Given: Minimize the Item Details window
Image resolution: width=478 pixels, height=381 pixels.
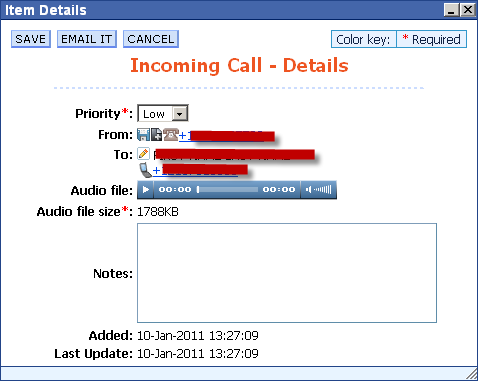Looking at the screenshot, I should pos(452,10).
